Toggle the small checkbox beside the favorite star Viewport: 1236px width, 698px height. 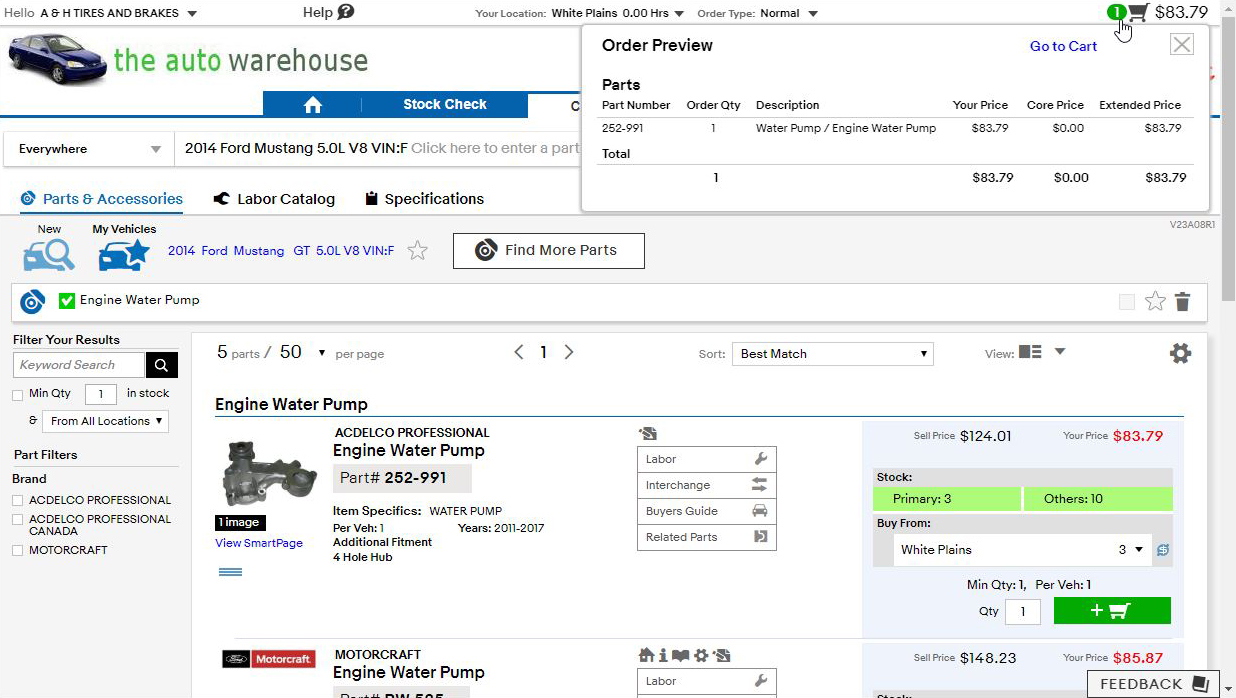click(1127, 302)
